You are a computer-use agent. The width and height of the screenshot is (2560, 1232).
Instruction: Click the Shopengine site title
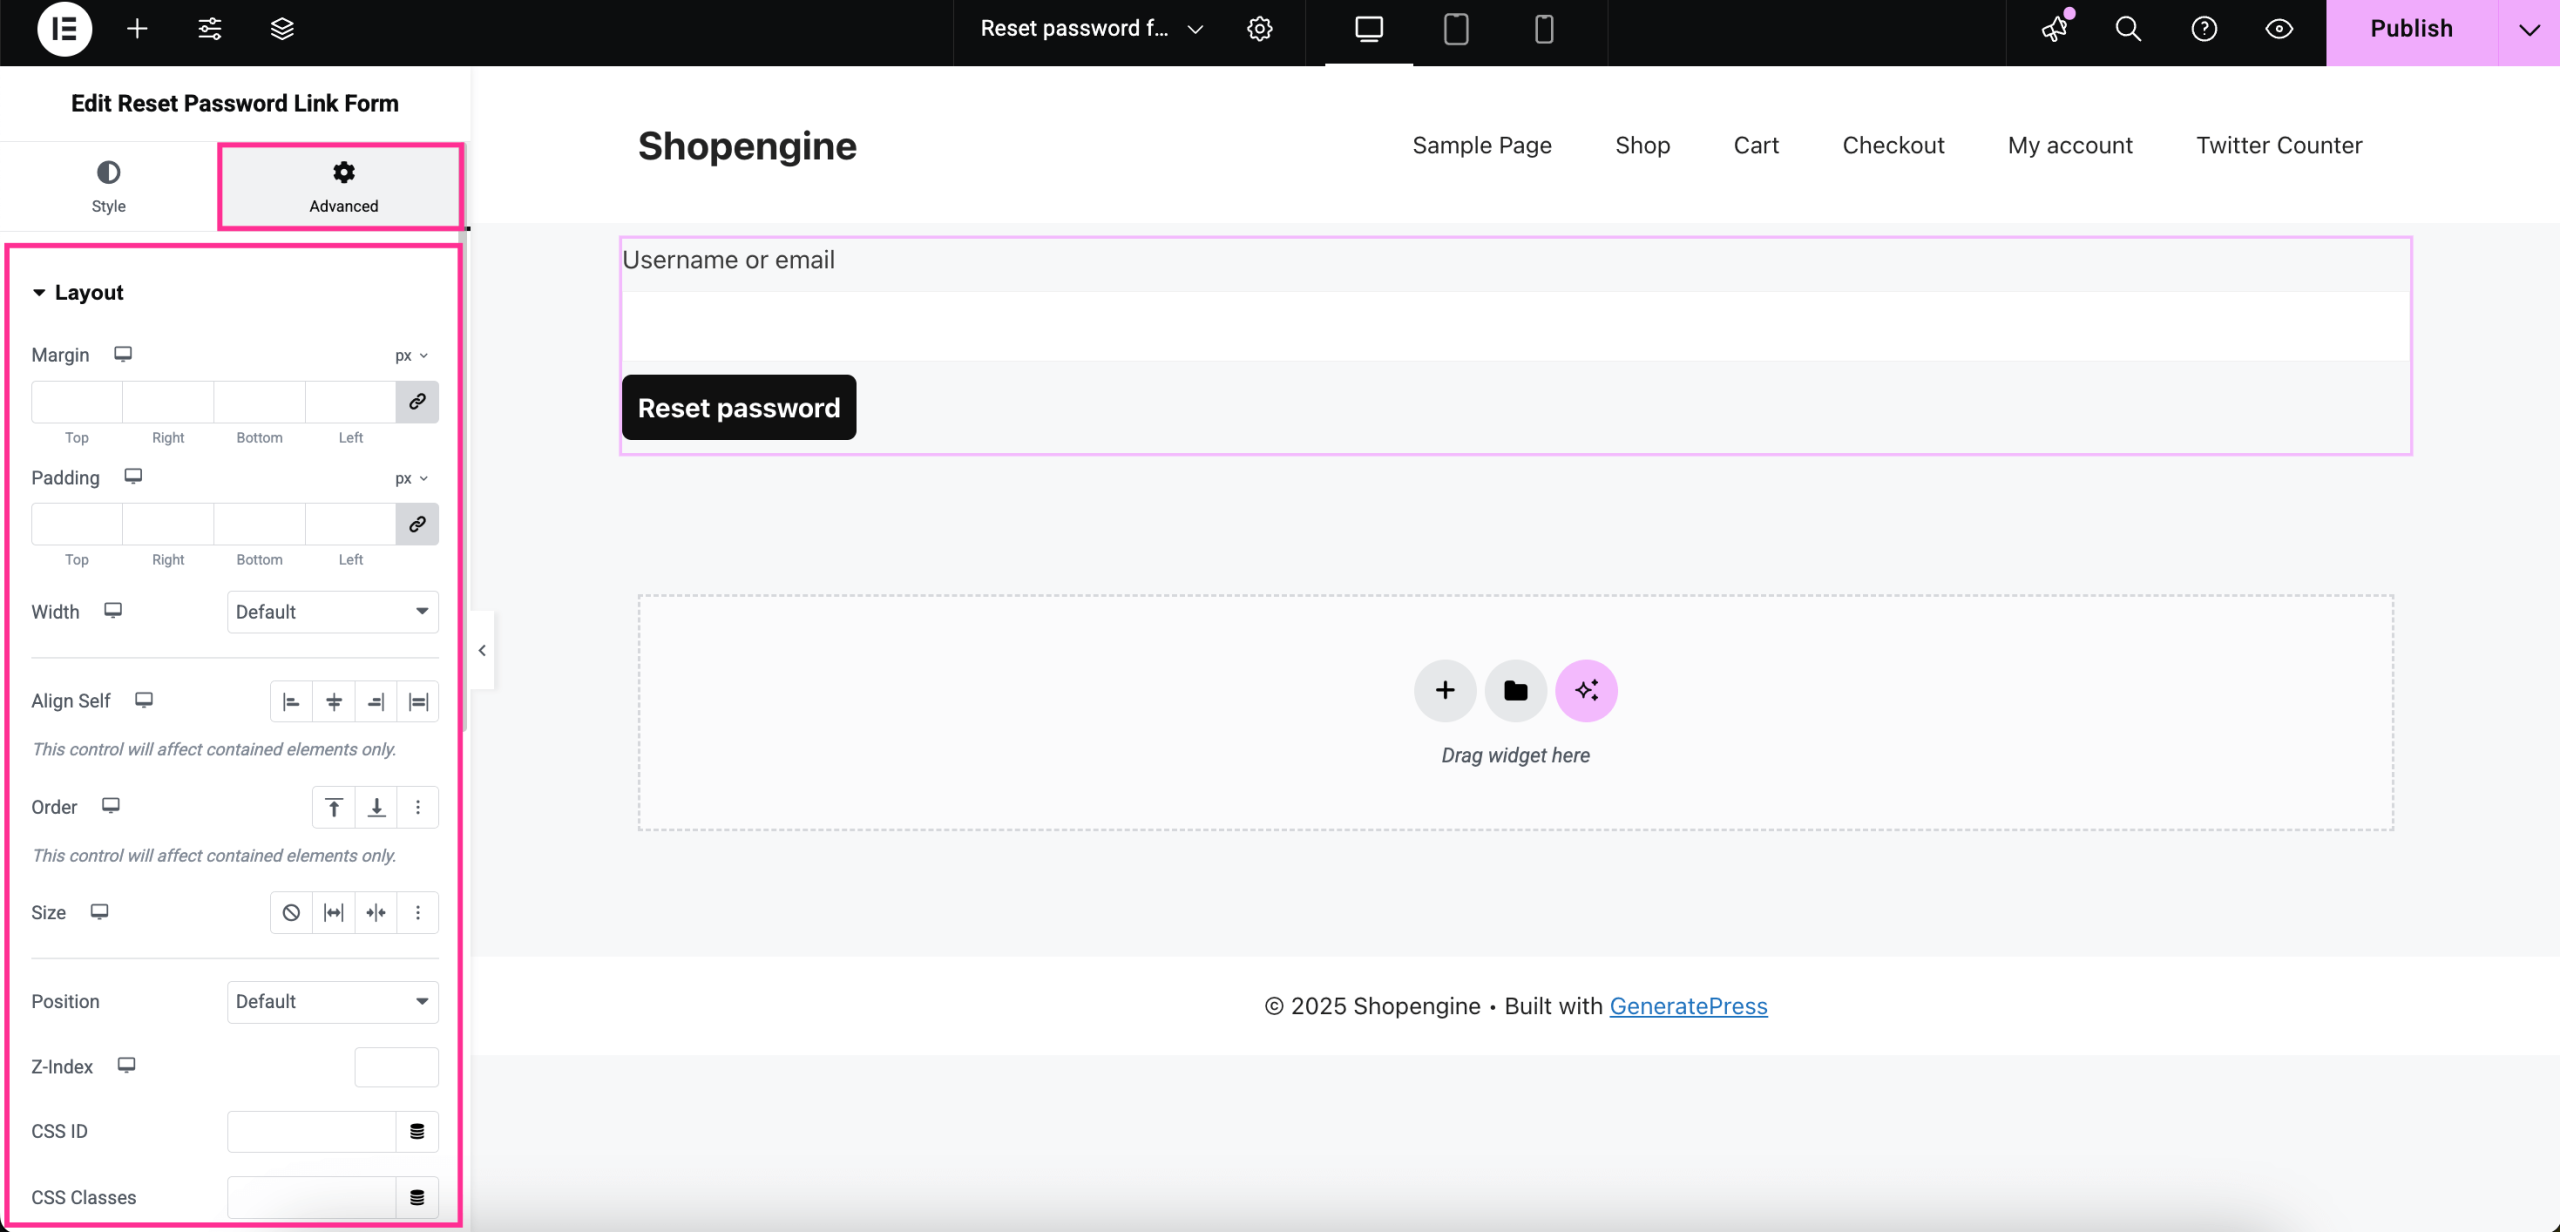click(747, 146)
